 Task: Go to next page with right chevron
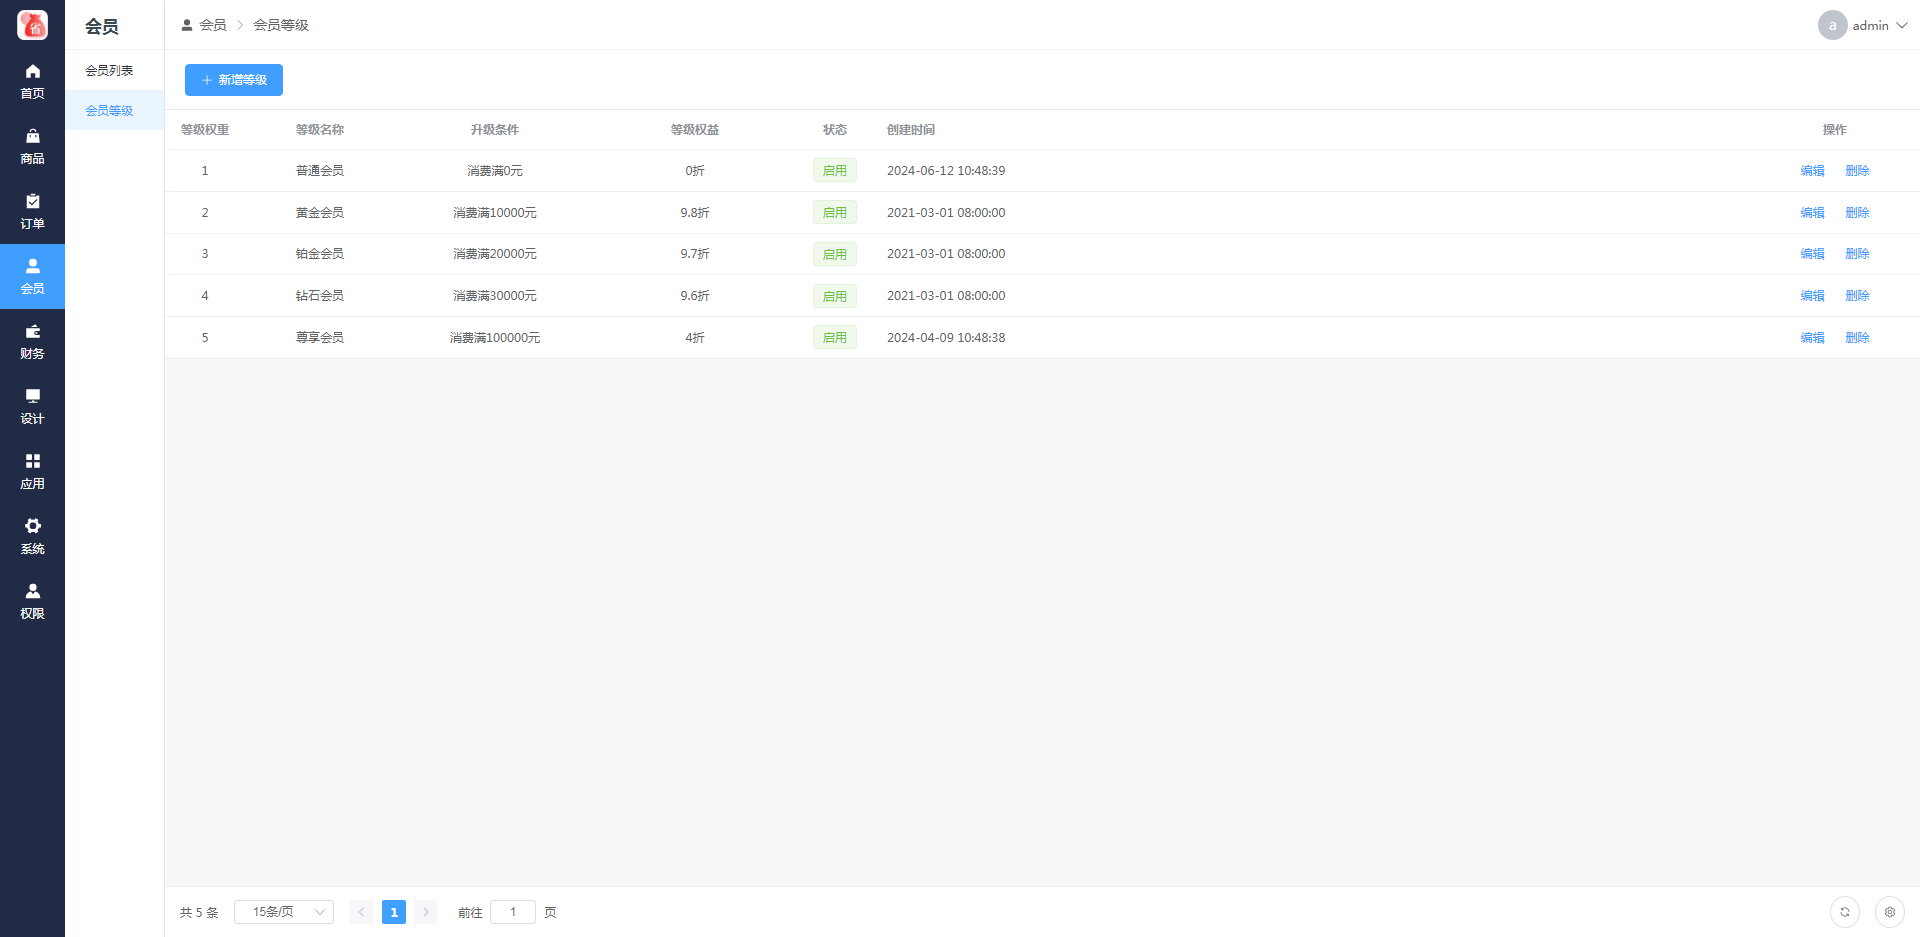425,912
